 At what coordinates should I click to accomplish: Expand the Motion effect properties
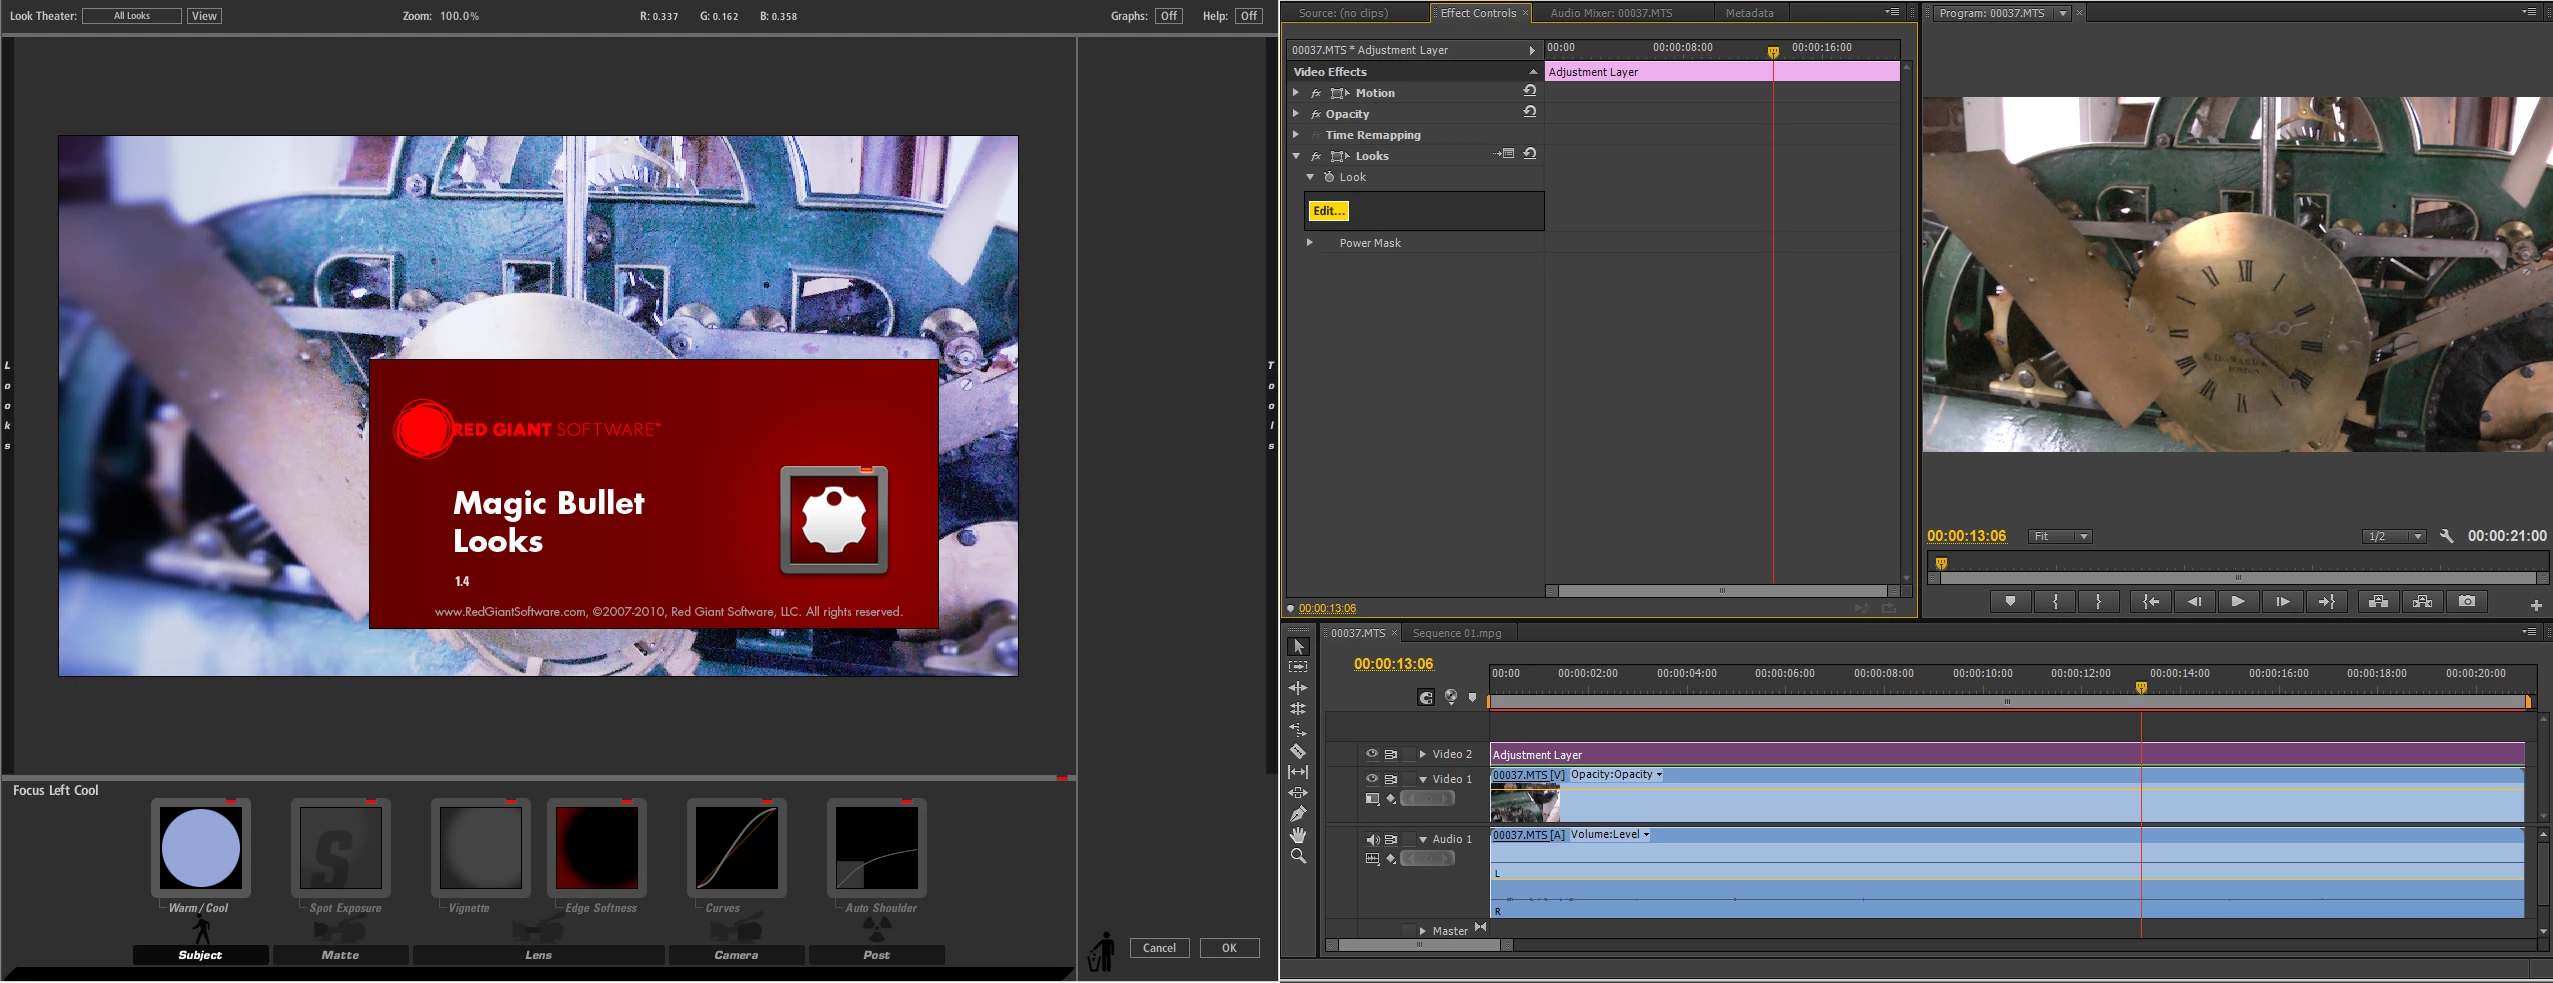(1296, 92)
